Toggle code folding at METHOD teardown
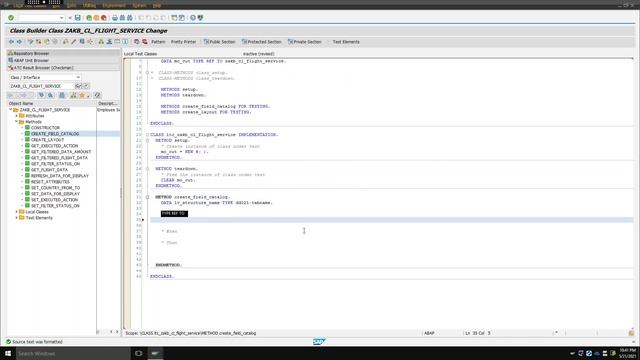Viewport: 640px width, 360px height. pos(147,169)
